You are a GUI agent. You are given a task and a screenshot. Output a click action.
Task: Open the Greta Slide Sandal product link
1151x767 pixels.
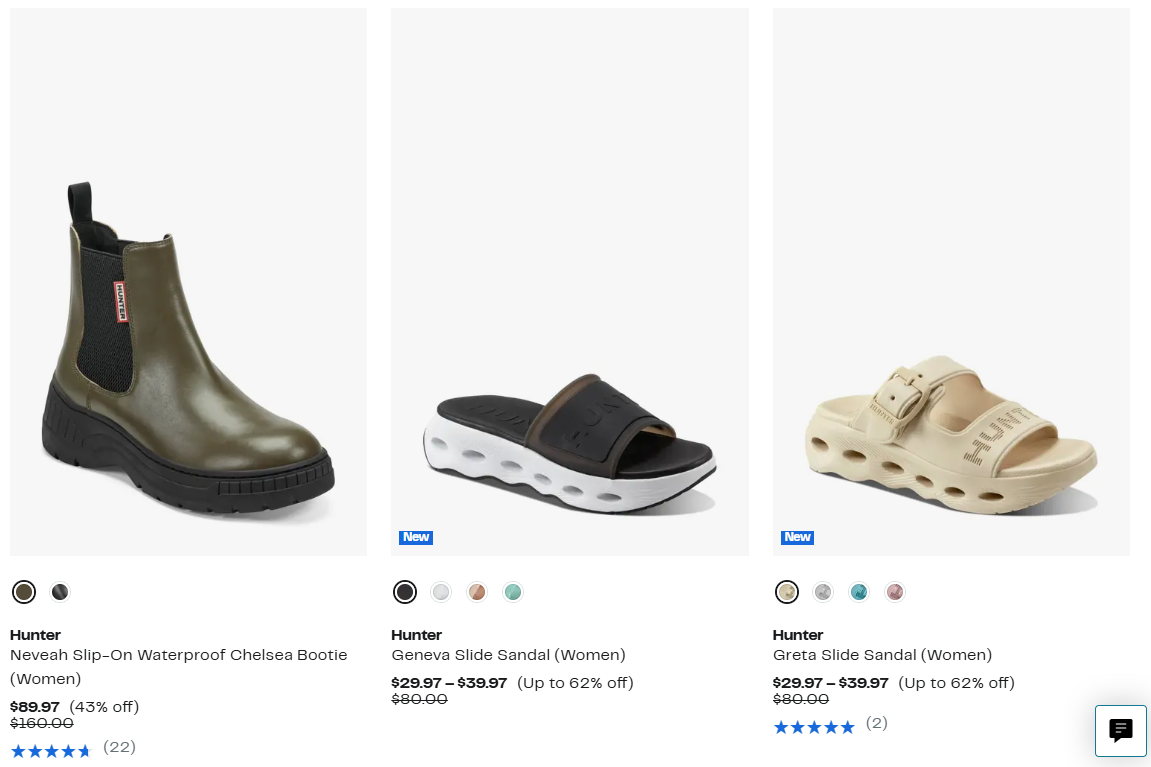[x=882, y=656]
